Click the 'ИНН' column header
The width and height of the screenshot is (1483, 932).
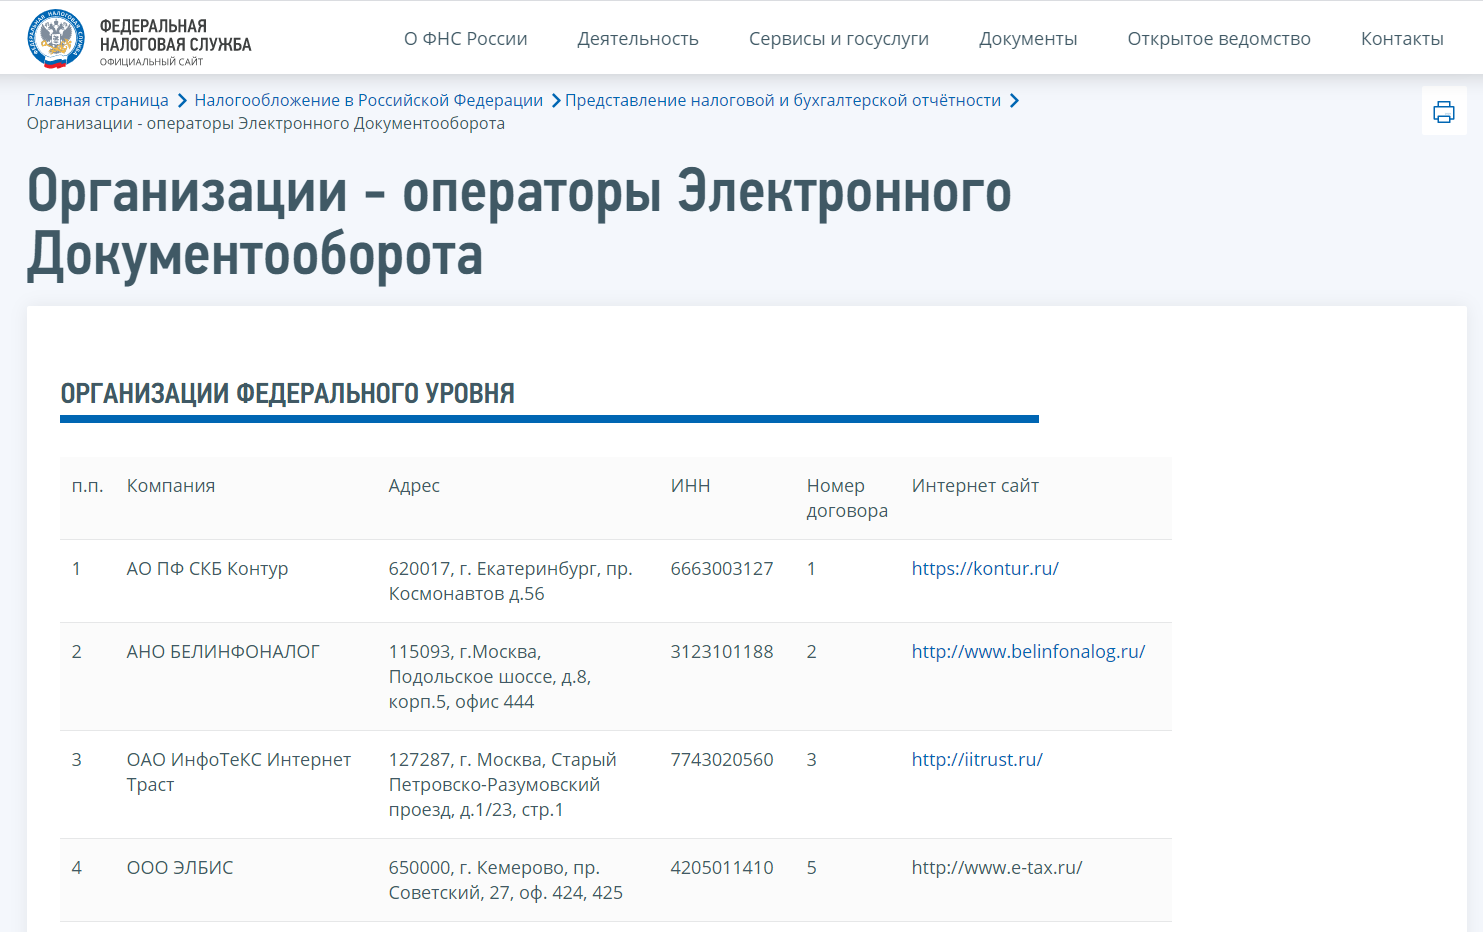click(690, 485)
